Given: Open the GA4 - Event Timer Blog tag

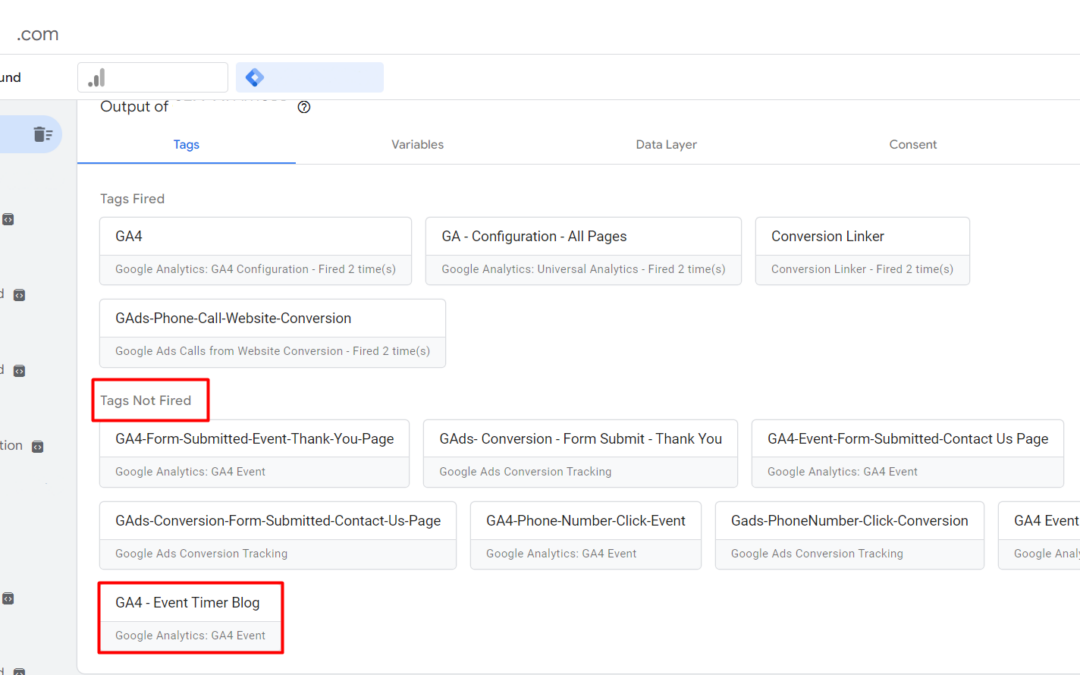Looking at the screenshot, I should [x=190, y=617].
